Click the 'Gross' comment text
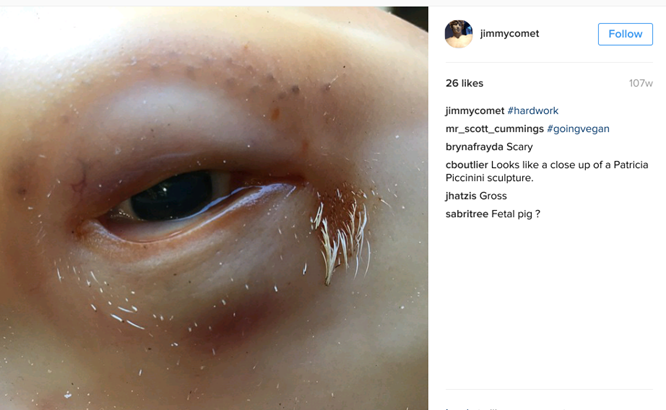The image size is (666, 410). (493, 196)
